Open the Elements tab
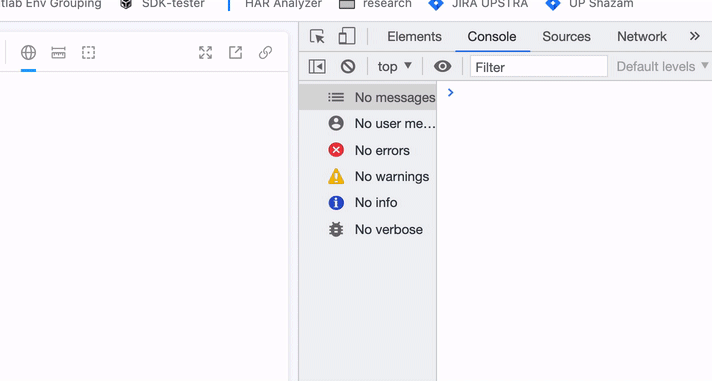This screenshot has height=381, width=712. coord(414,36)
